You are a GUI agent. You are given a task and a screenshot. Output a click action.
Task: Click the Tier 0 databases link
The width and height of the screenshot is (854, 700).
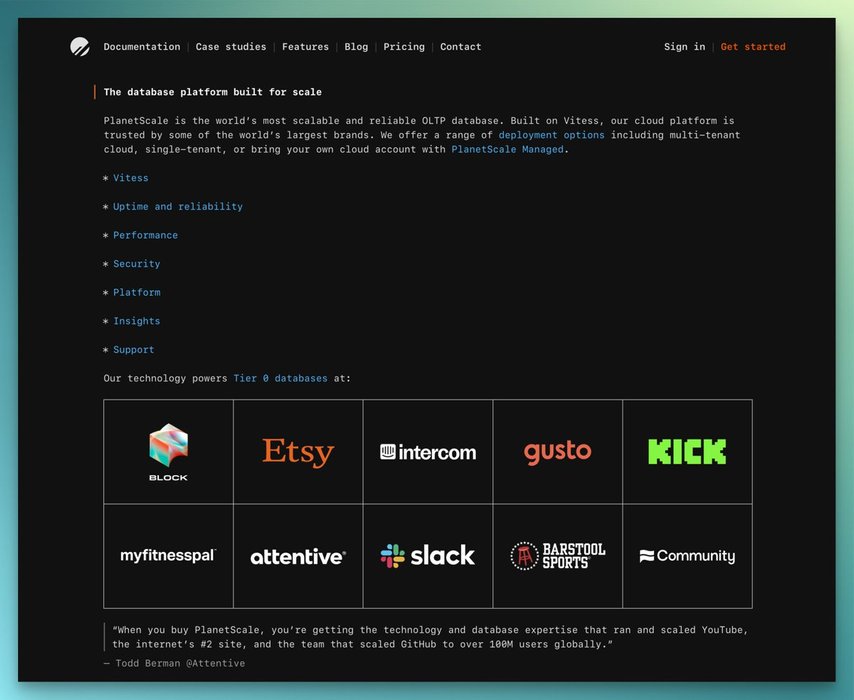click(x=280, y=379)
